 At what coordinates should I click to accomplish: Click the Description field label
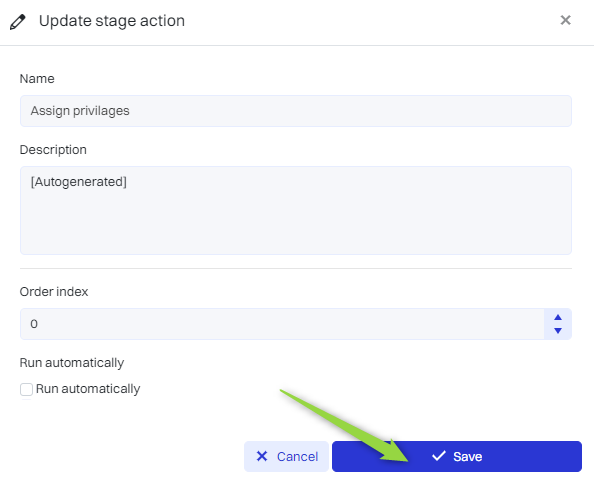(53, 150)
